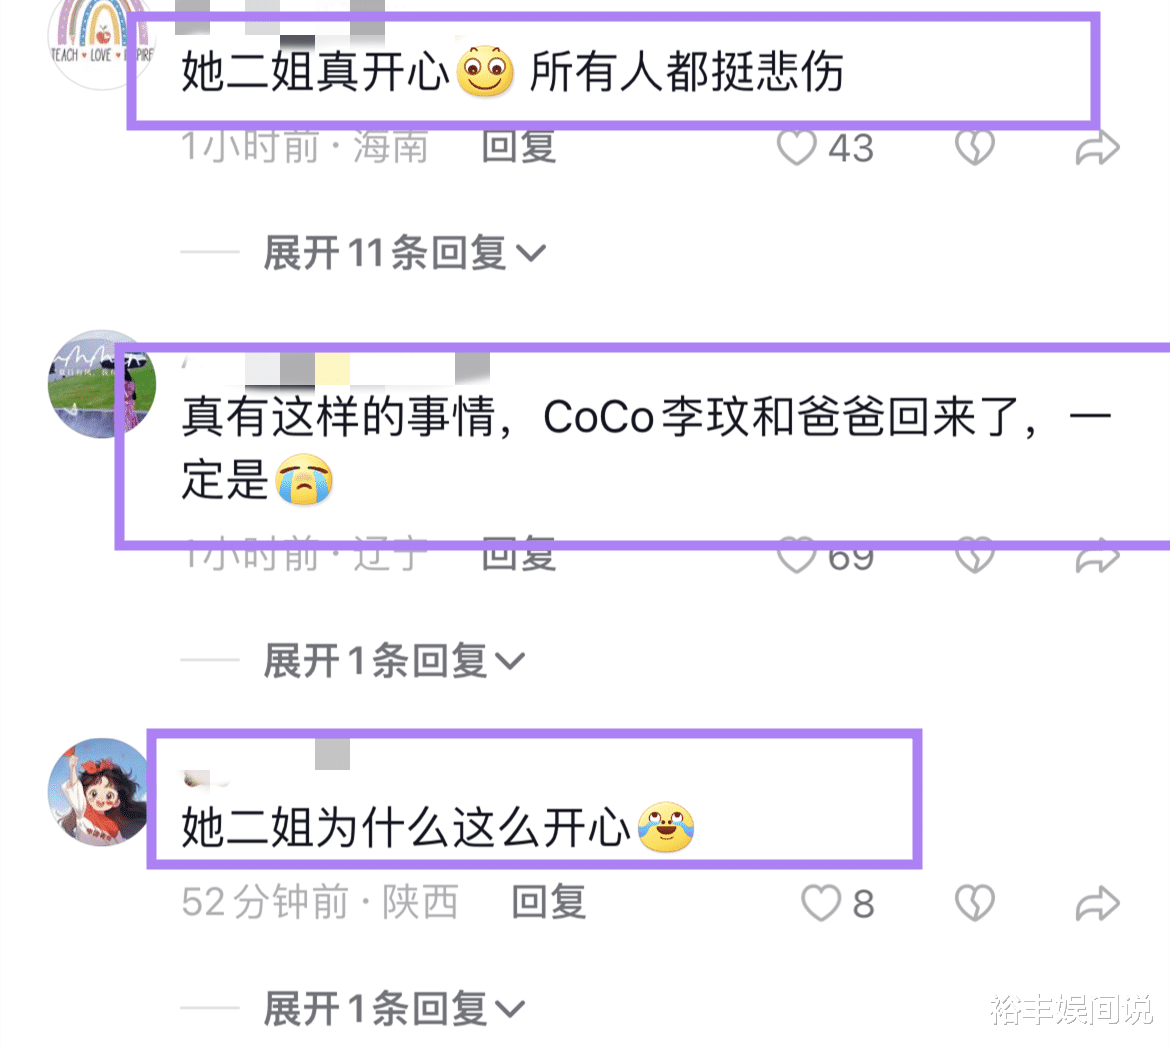Dislike the Liaoning user's comment
1170x1047 pixels.
975,557
